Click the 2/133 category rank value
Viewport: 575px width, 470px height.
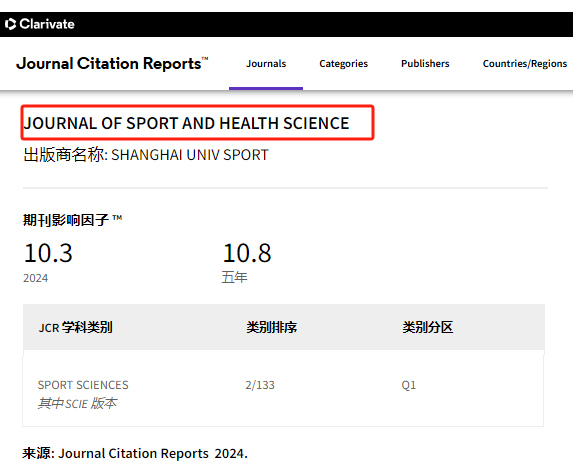(260, 385)
